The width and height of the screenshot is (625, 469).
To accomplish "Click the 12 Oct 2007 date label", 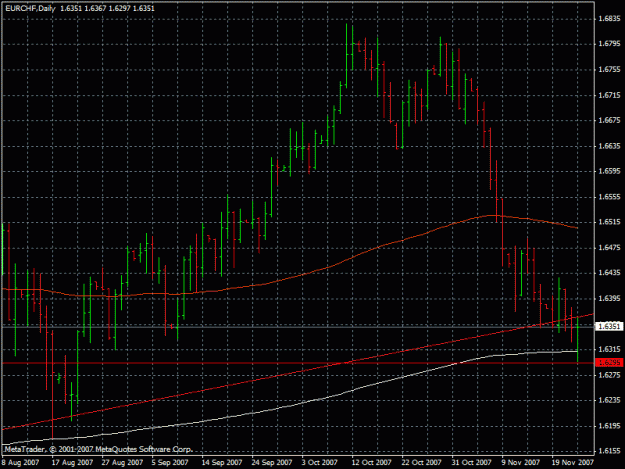I will [371, 462].
